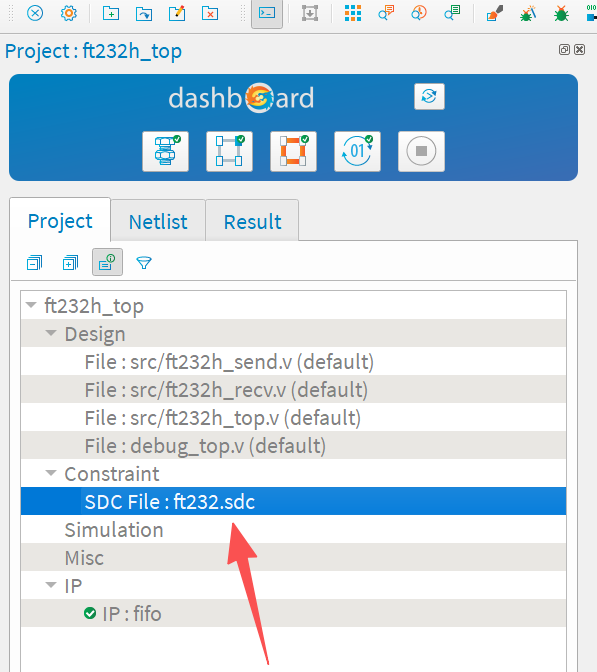Switch to the Netlist tab
Viewport: 597px width, 672px height.
(x=158, y=222)
